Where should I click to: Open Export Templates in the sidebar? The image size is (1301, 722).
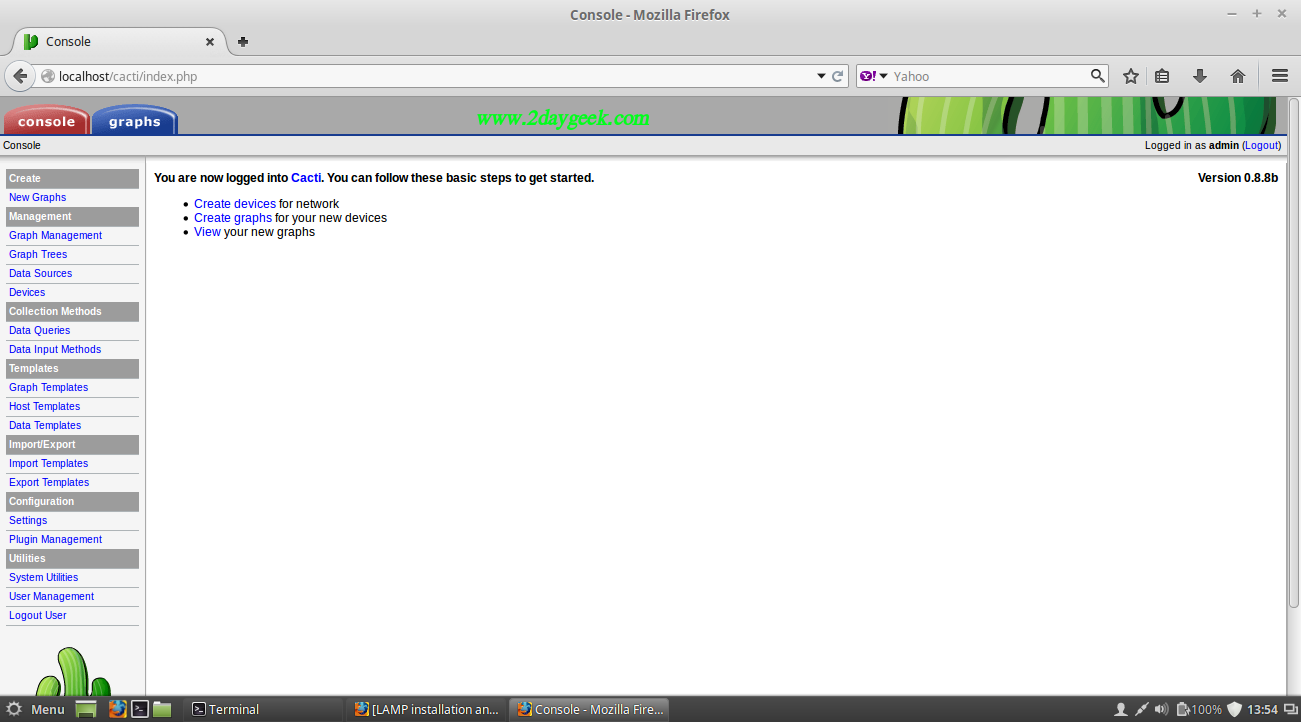[49, 483]
